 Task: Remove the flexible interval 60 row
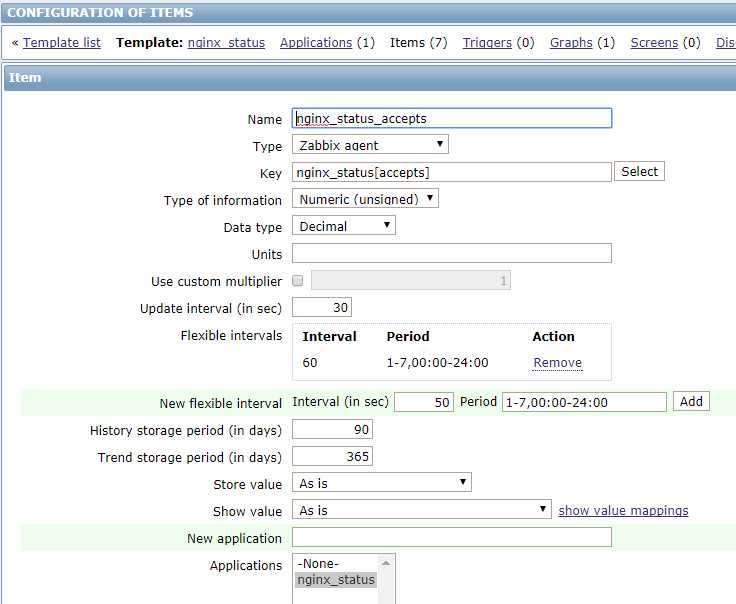point(558,362)
